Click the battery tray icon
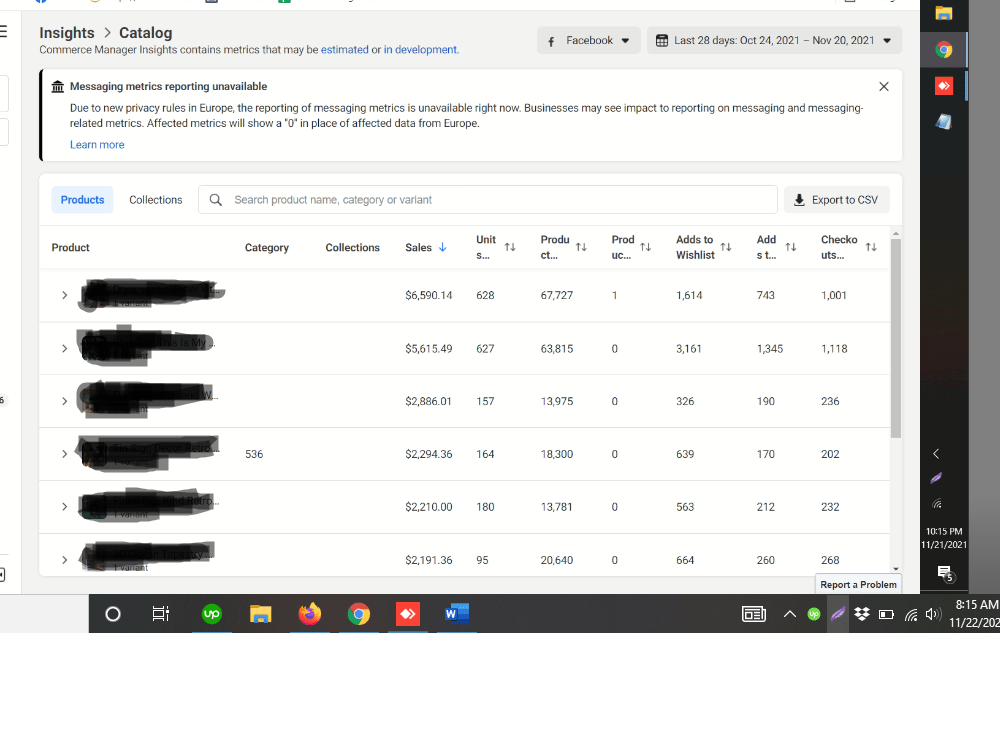Image resolution: width=1000 pixels, height=750 pixels. click(886, 615)
